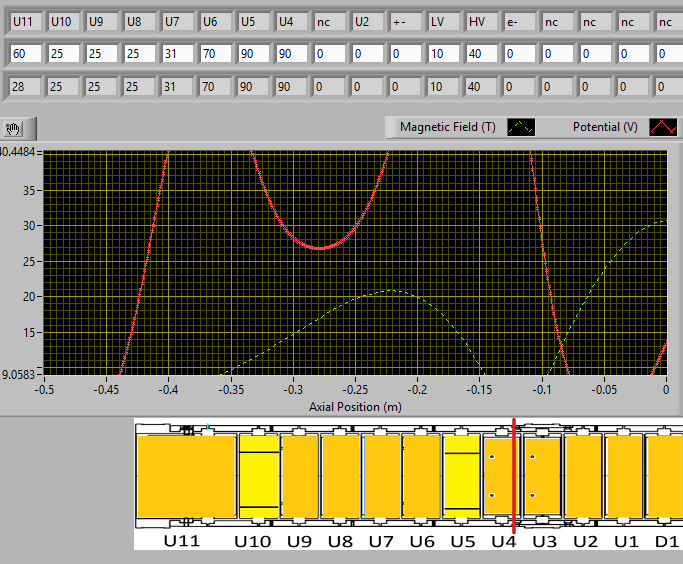Click the white U11 input field showing 60
The image size is (683, 564).
(x=25, y=53)
